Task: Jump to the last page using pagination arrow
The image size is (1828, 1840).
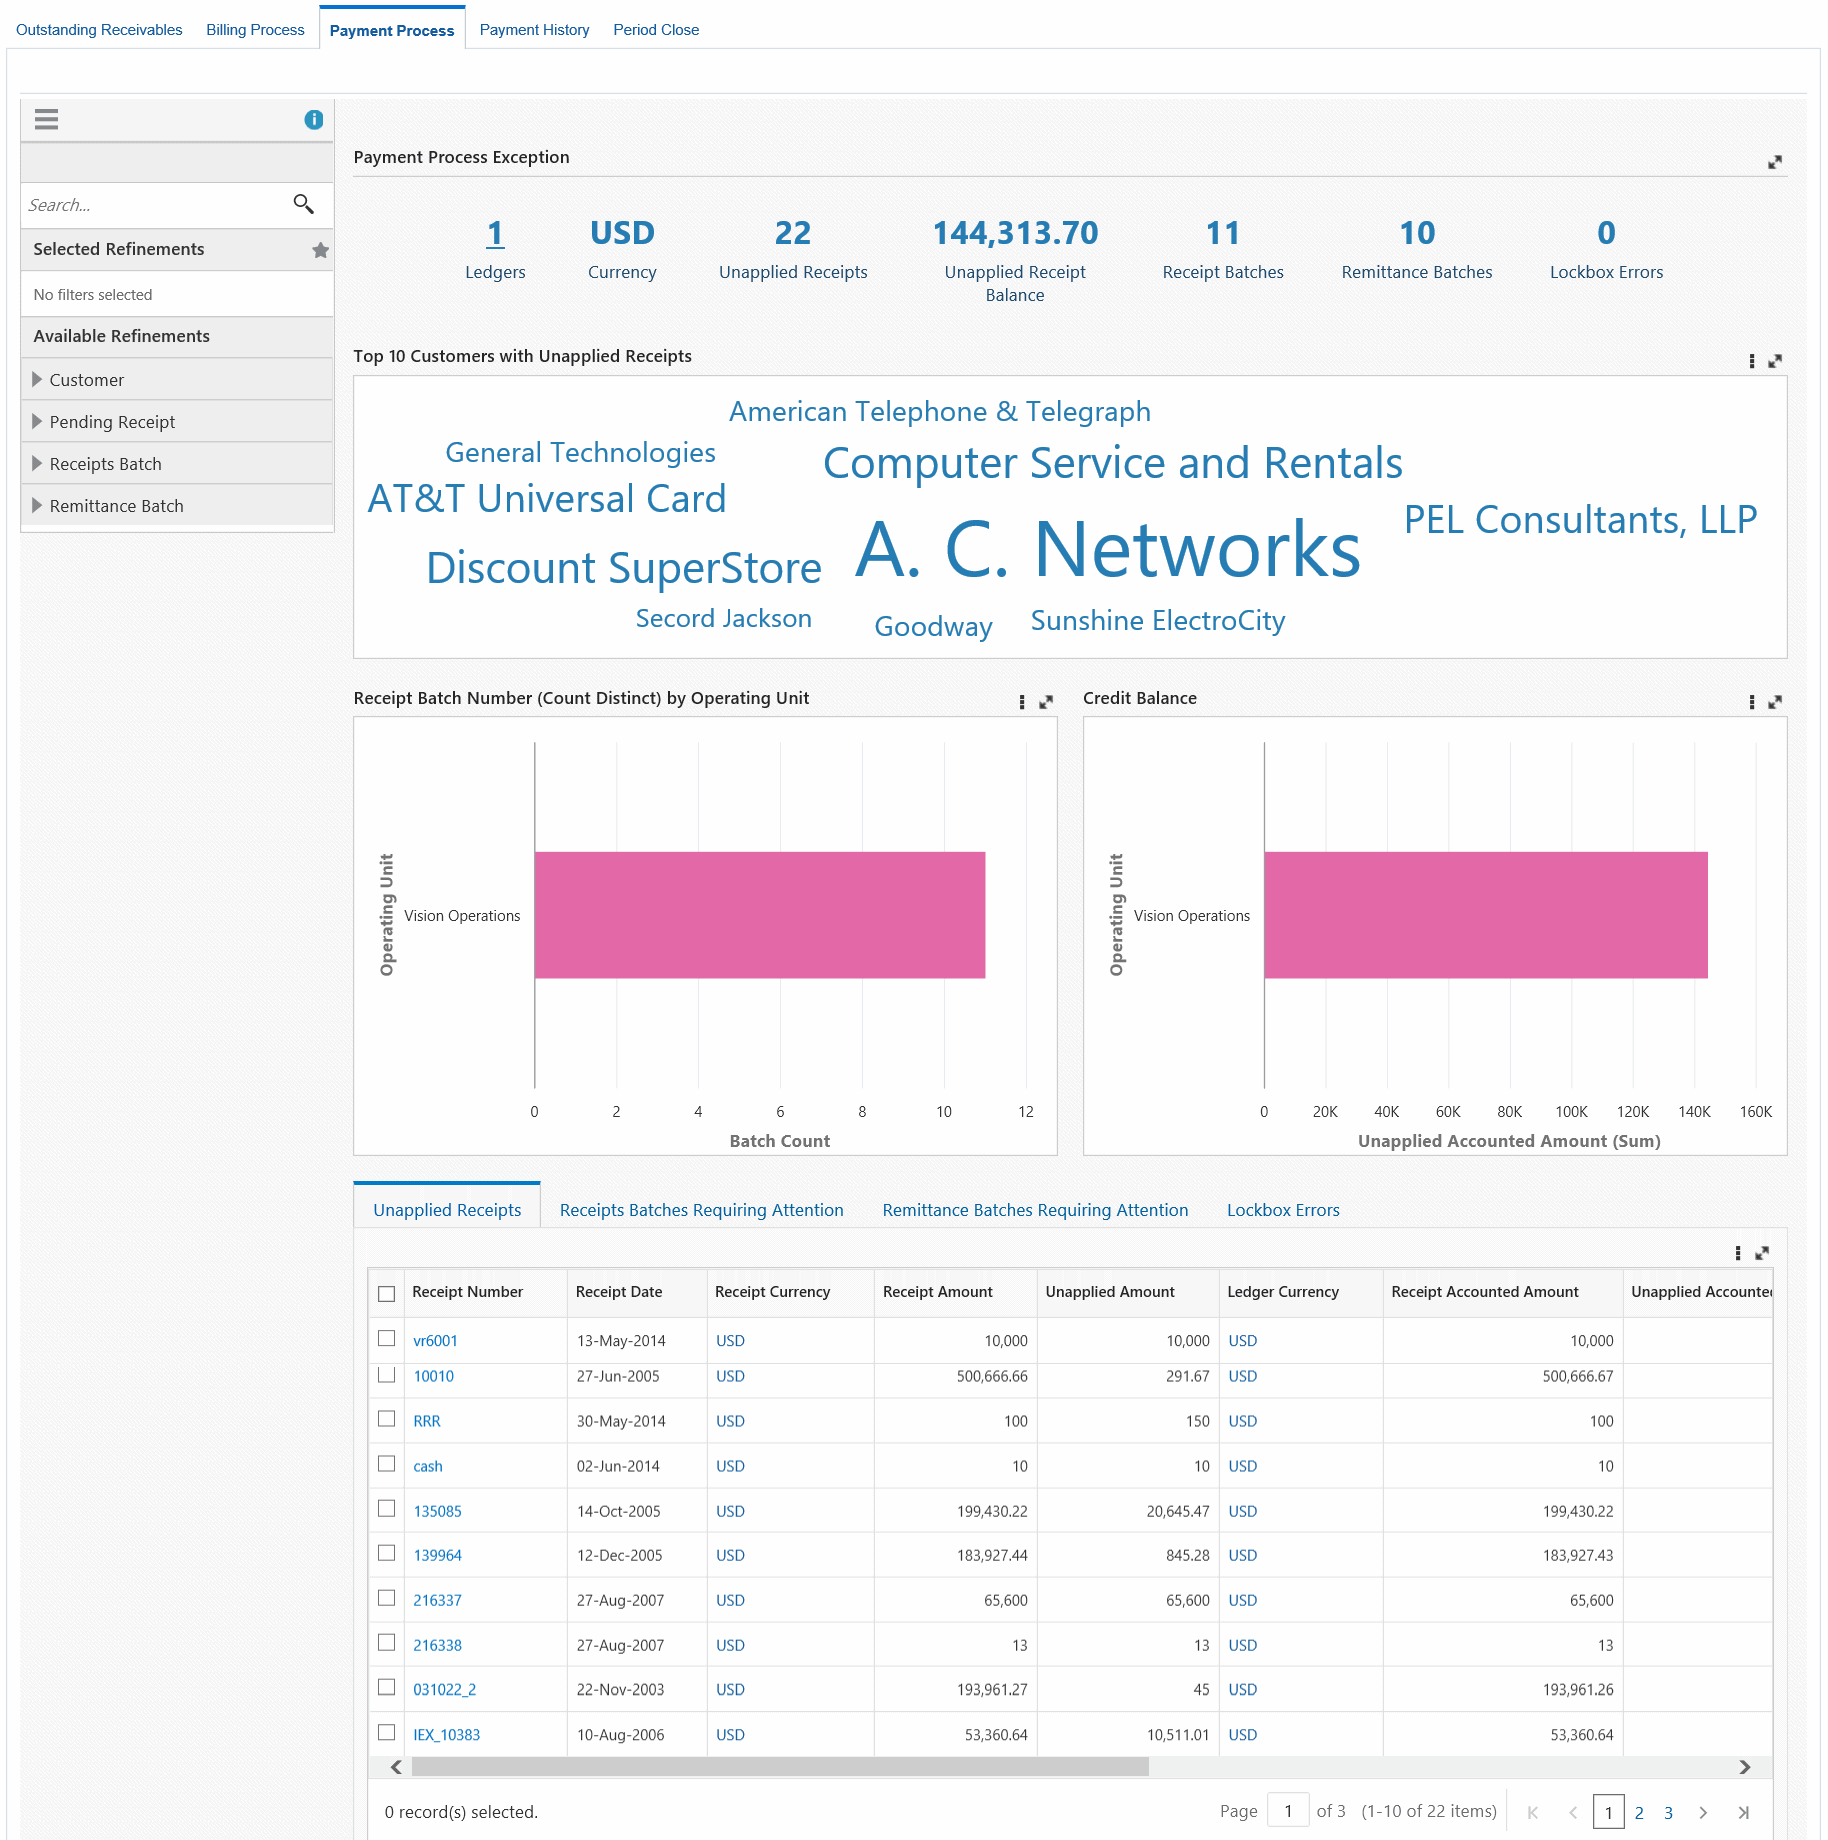Action: point(1743,1812)
